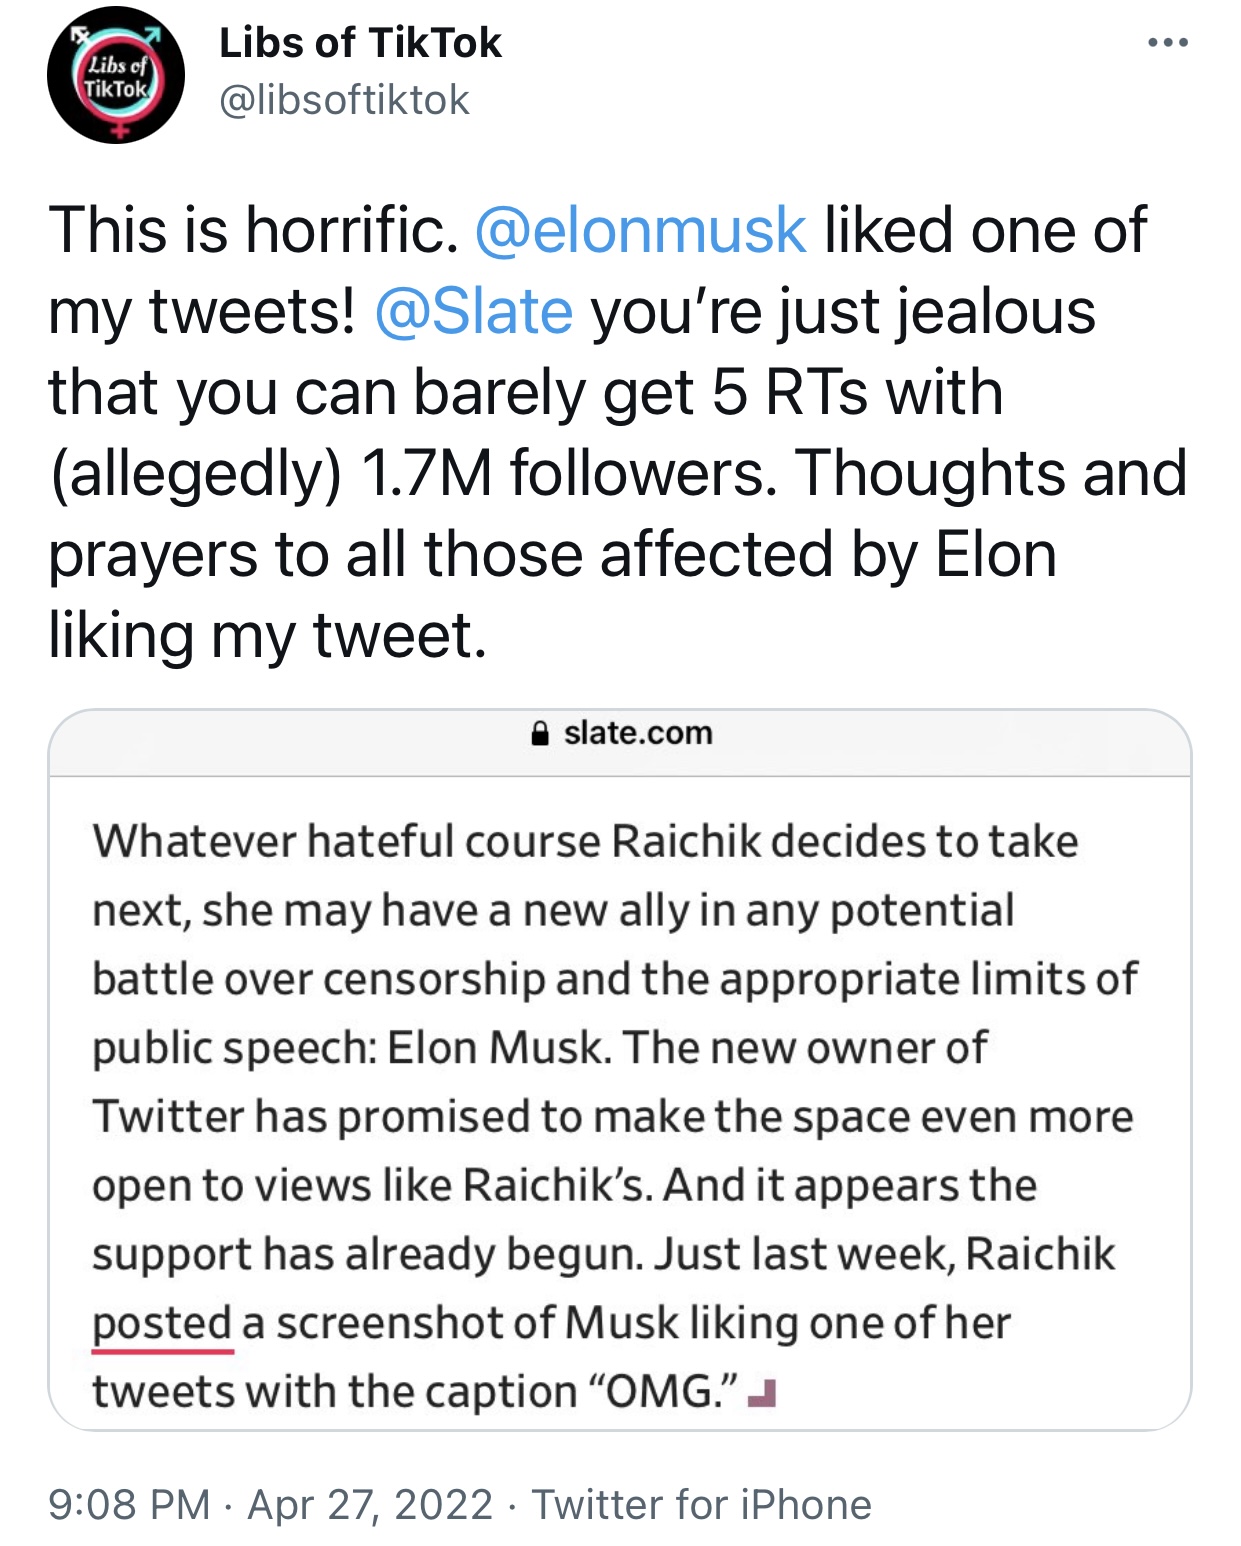The image size is (1241, 1546).
Task: Select the Apr 27, 2022 date
Action: (x=370, y=1504)
